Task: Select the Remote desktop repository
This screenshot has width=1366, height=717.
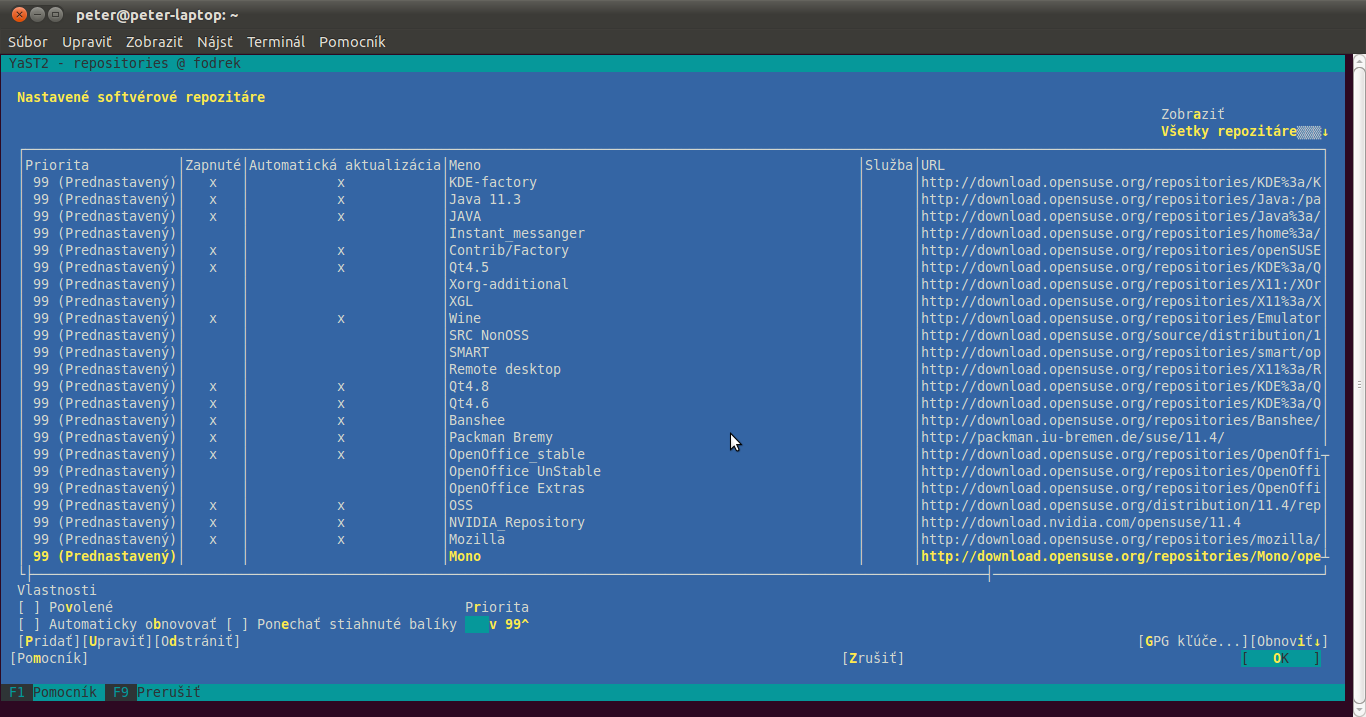Action: coord(505,369)
